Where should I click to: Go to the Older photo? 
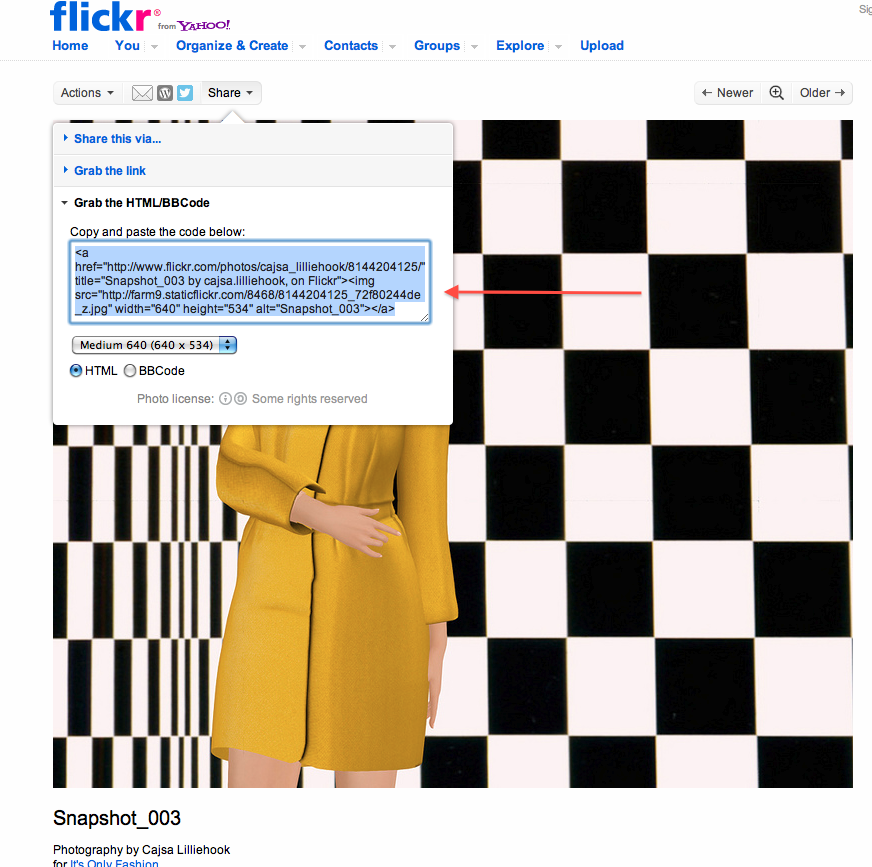822,93
